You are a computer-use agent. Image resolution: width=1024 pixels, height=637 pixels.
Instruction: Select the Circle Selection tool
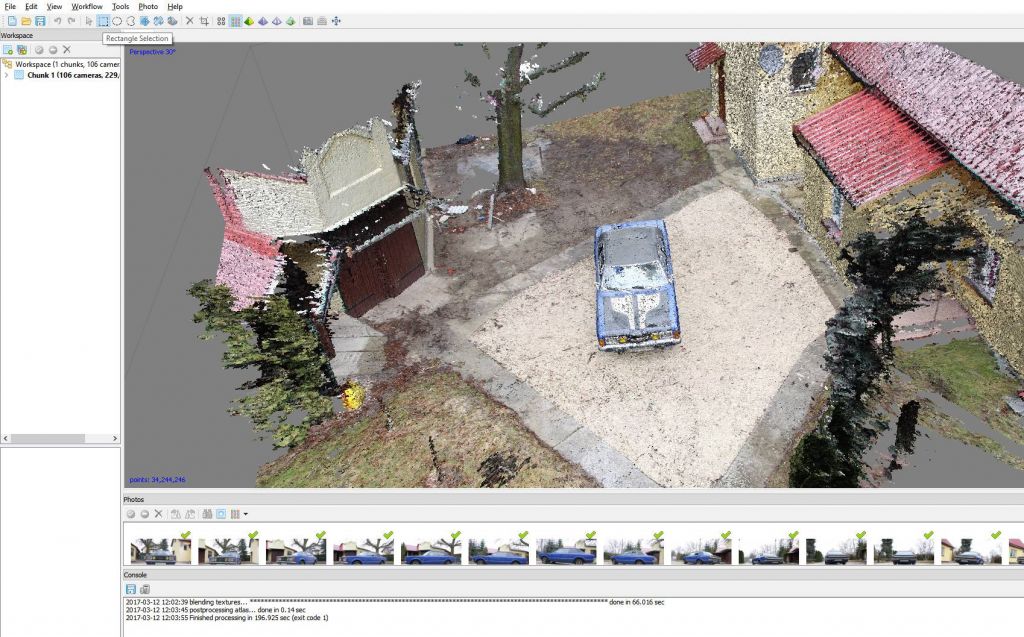click(117, 21)
